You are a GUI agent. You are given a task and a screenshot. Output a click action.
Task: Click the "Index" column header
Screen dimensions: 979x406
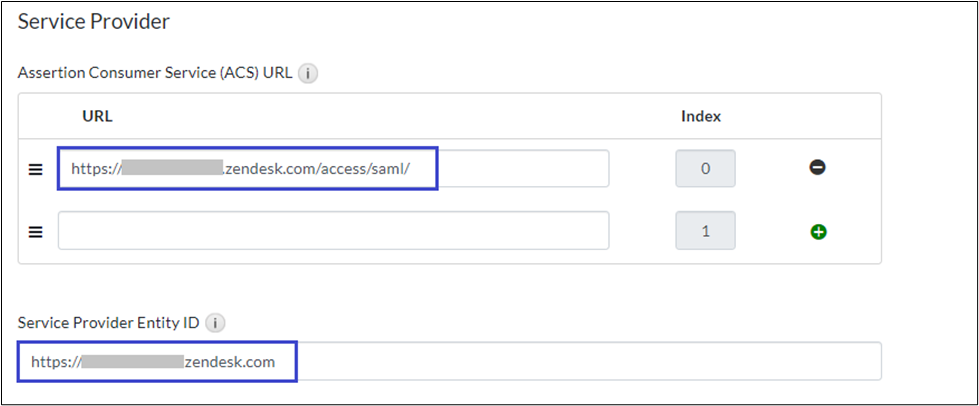701,116
